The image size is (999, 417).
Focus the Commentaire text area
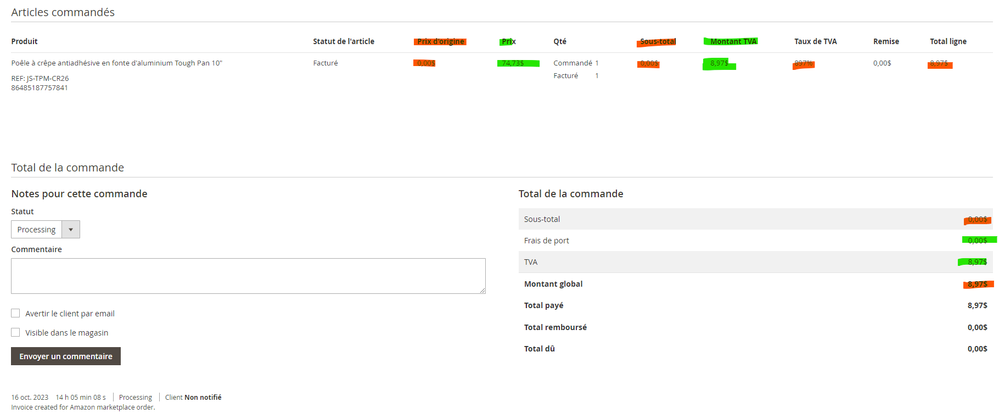[x=248, y=276]
